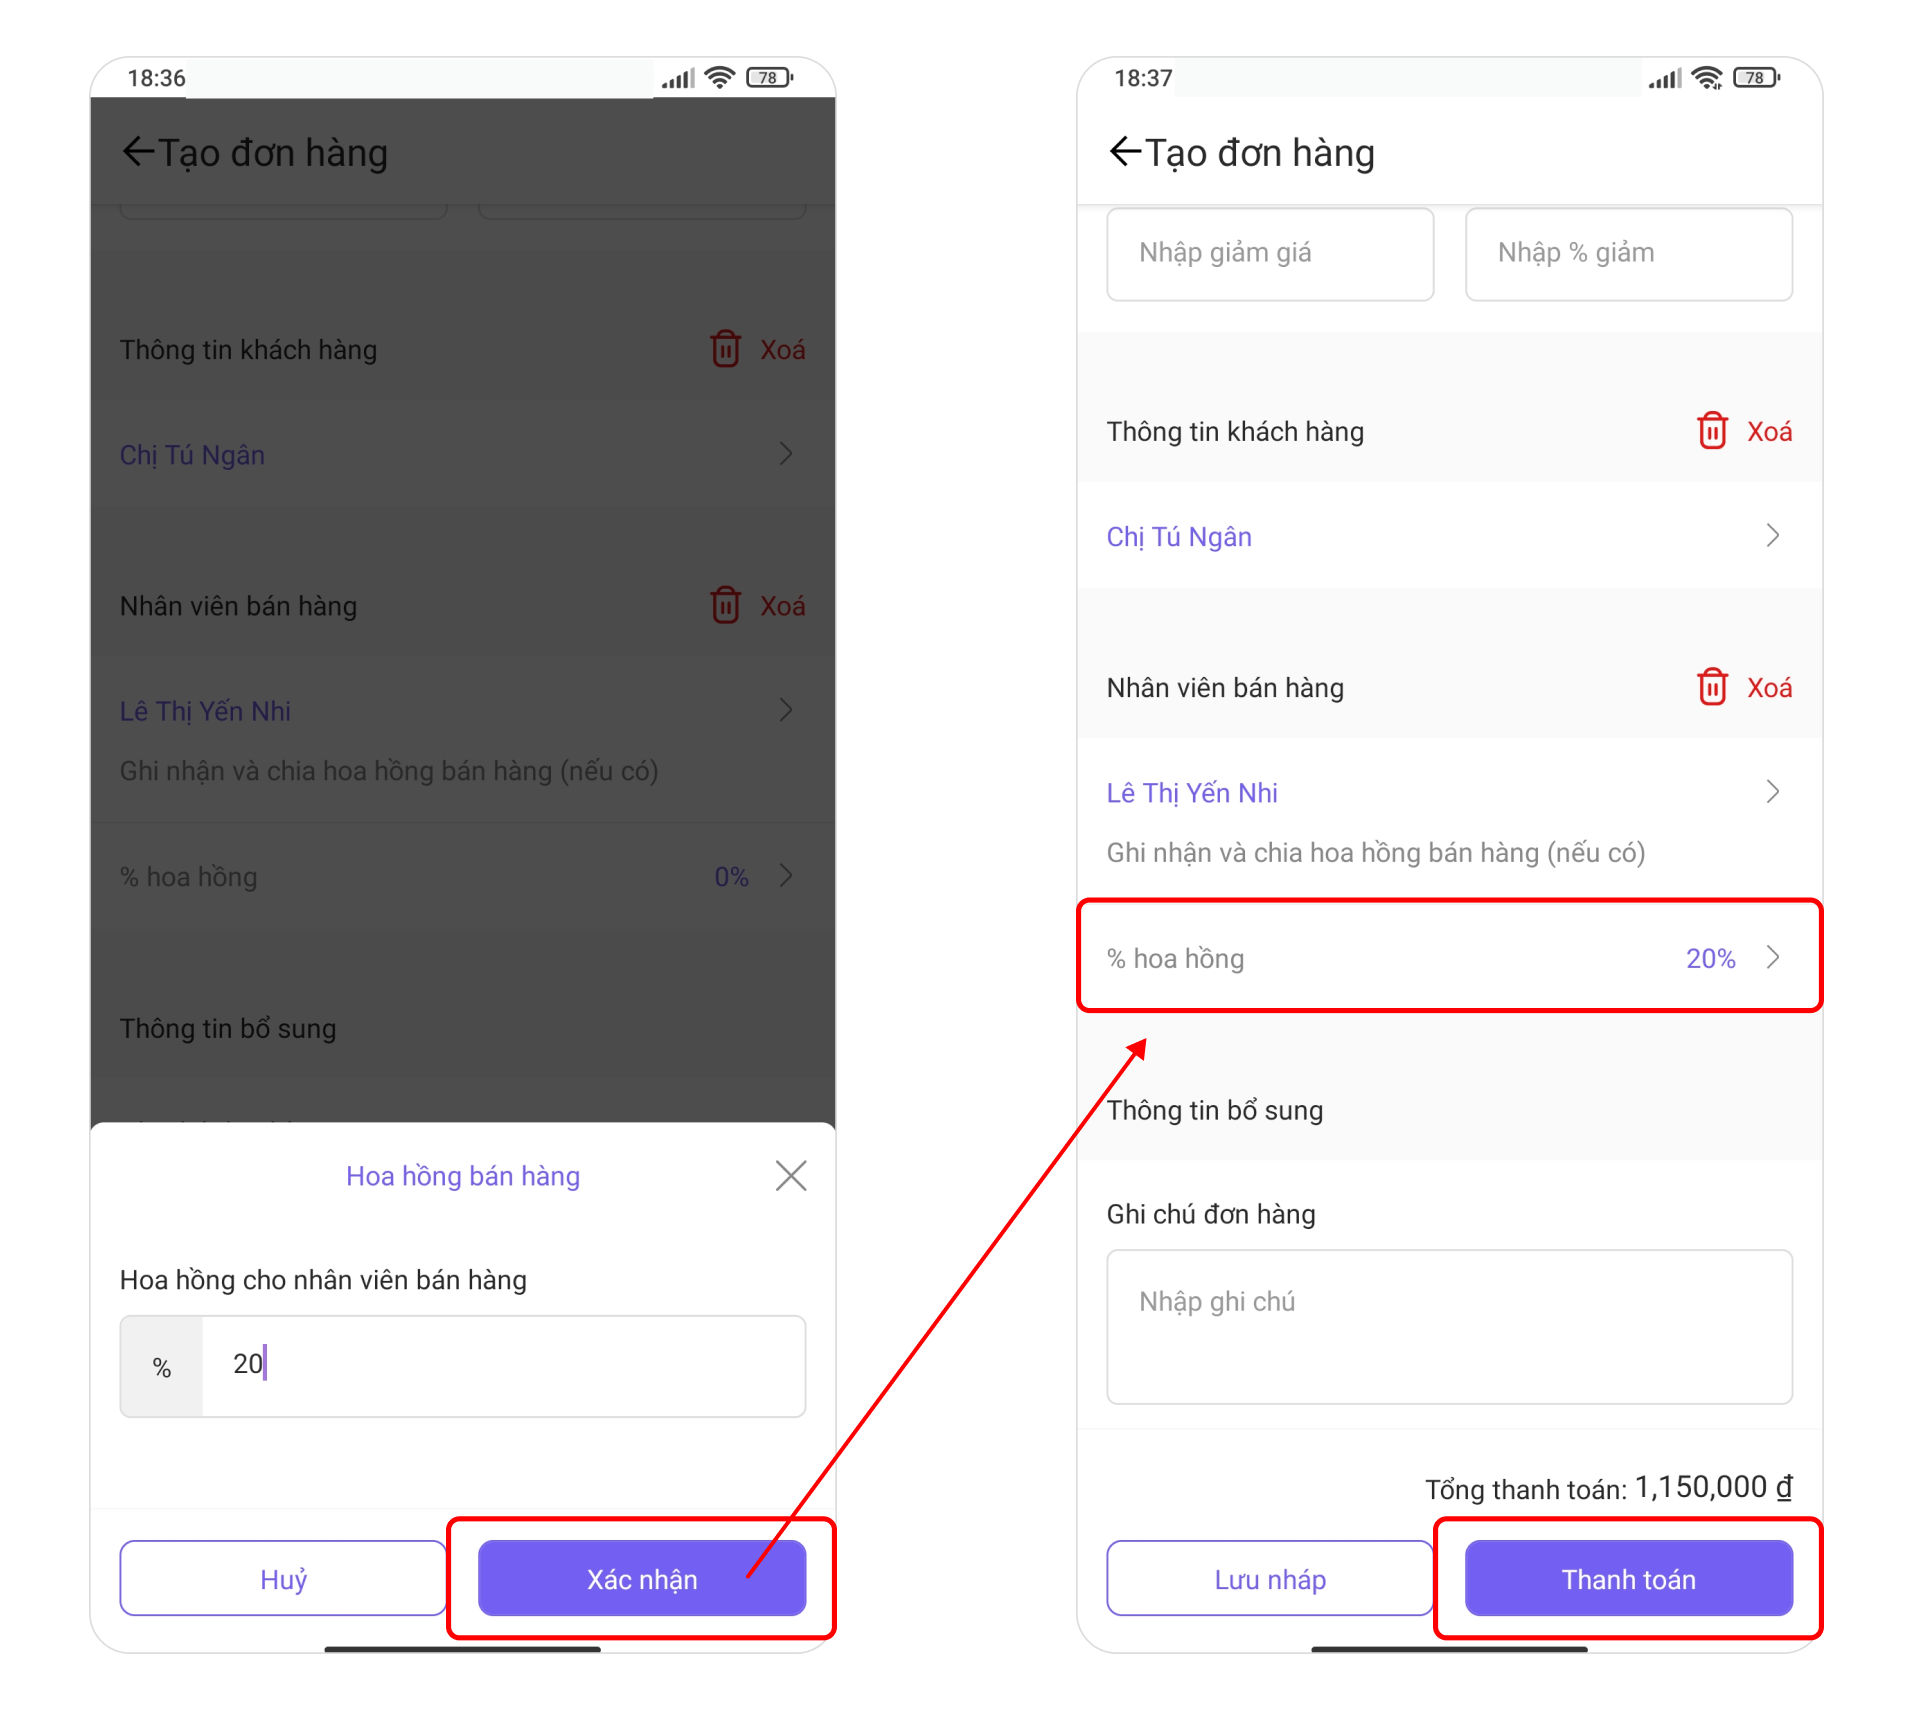Save draft with Lưu nháp button

tap(1270, 1578)
